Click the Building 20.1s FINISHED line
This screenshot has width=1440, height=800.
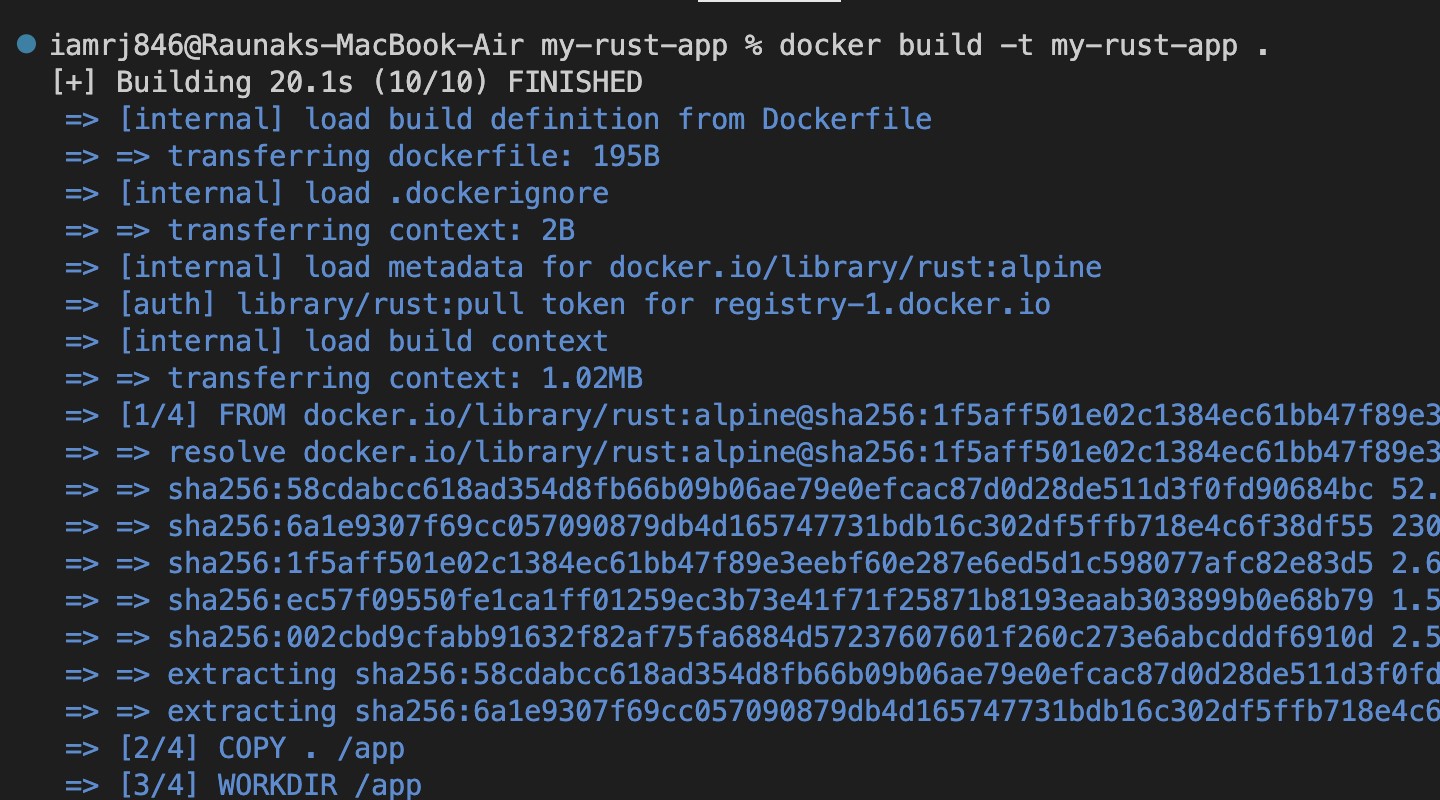(347, 82)
